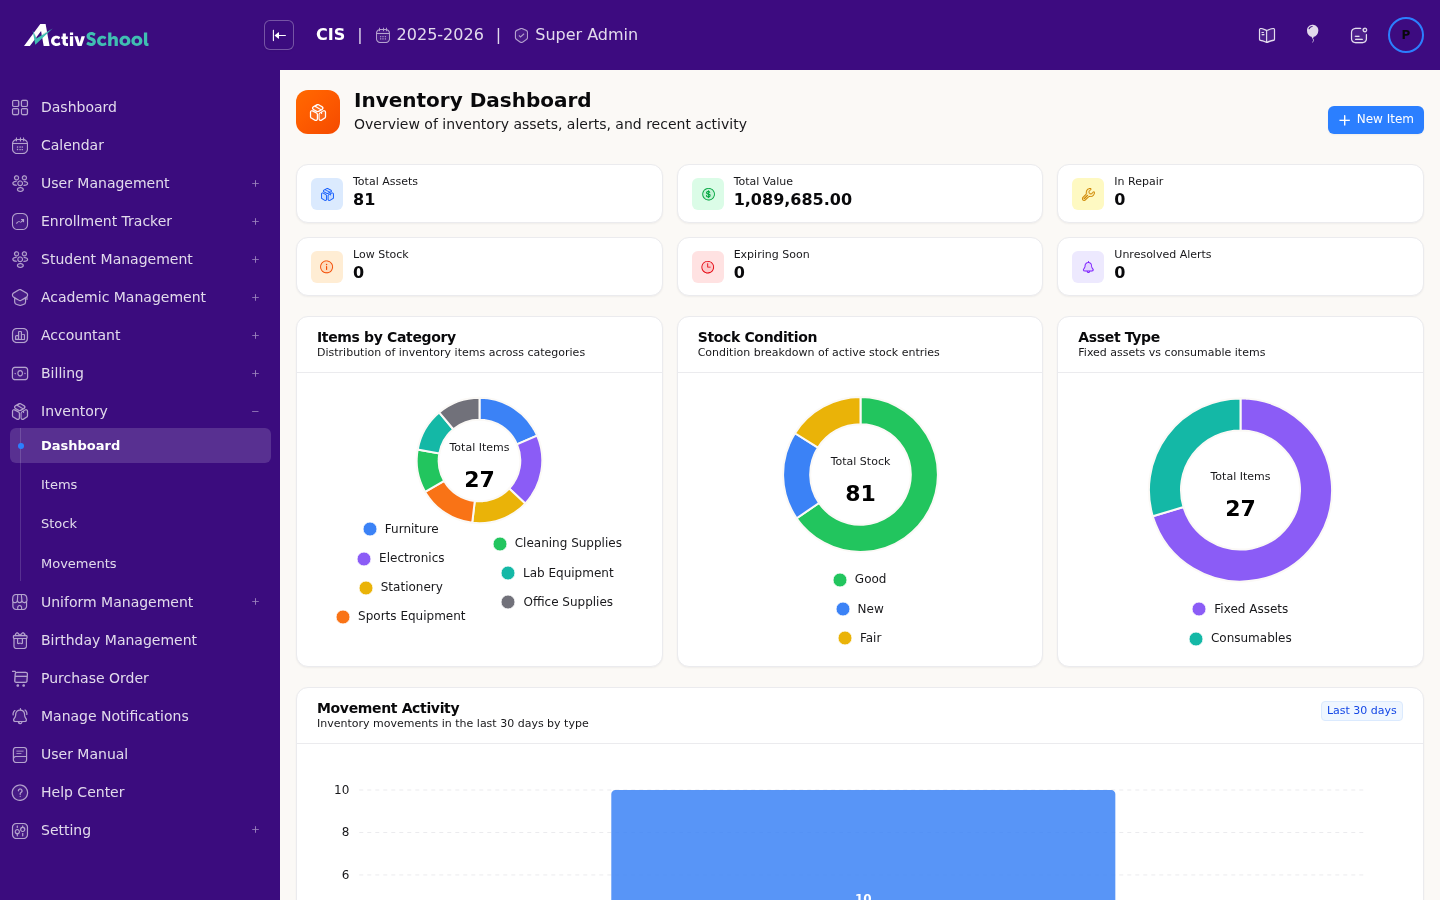
Task: Click the Consumables legend label
Action: pos(1251,638)
